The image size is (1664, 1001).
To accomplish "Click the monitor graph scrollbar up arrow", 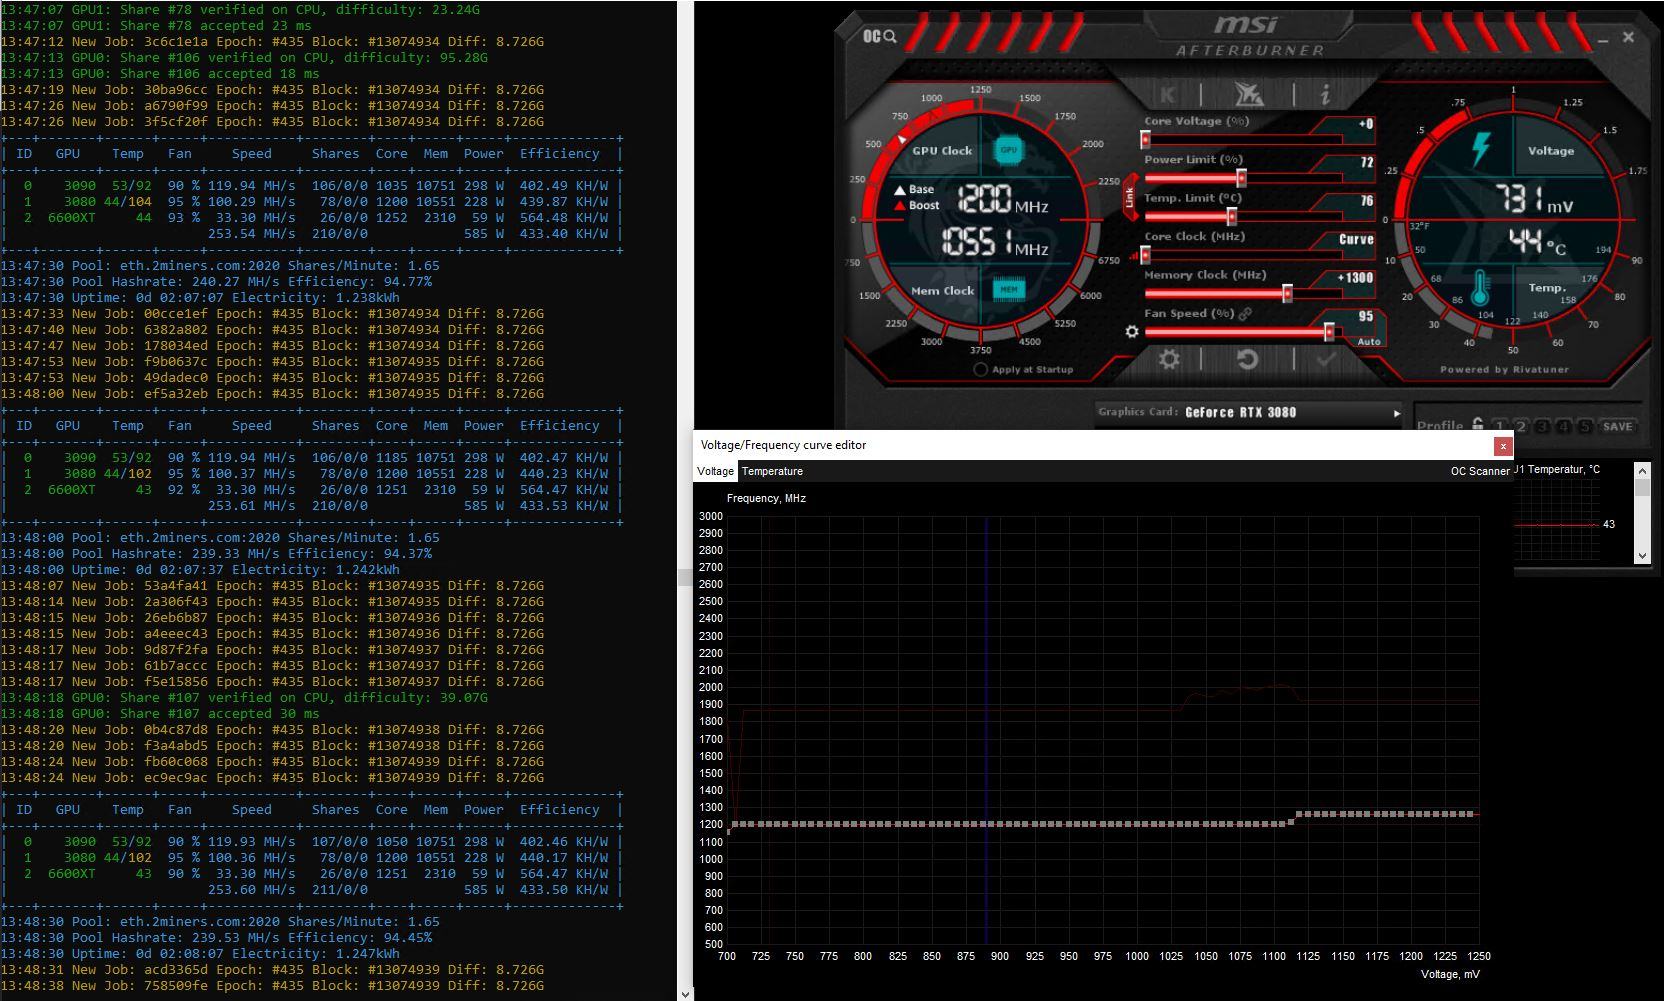I will pyautogui.click(x=1641, y=469).
